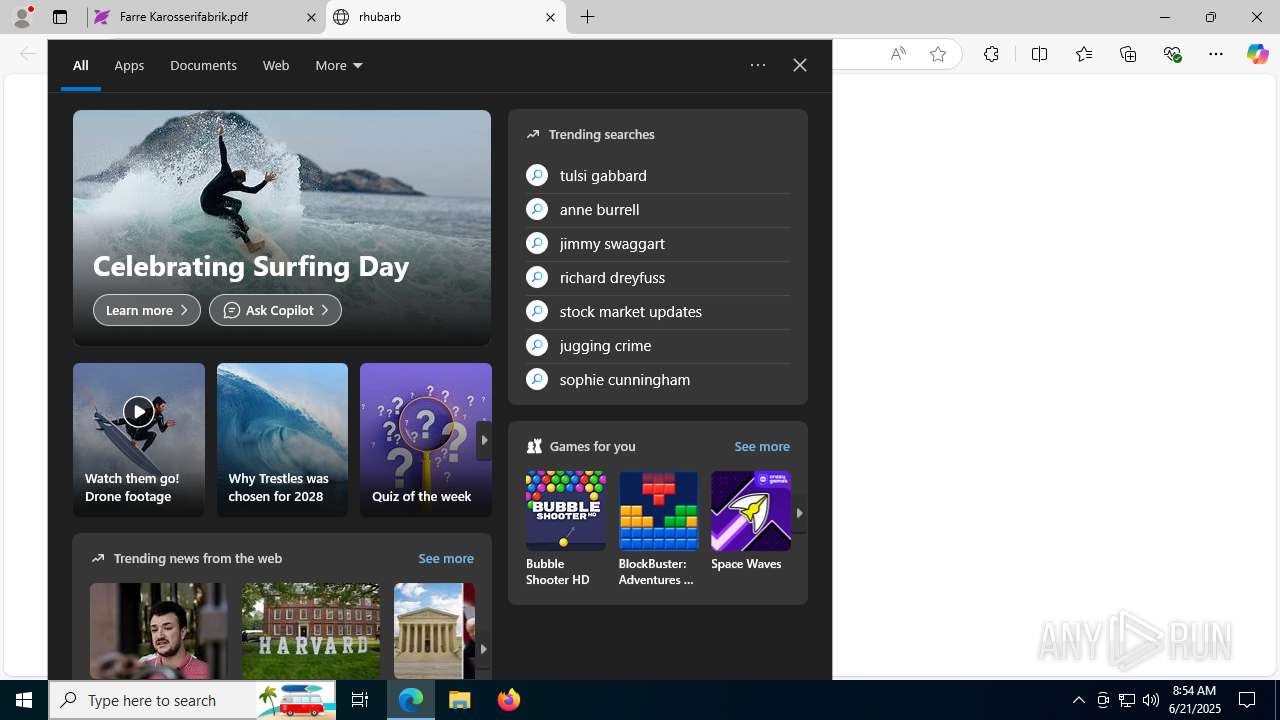Show next surfing cards arrow
Viewport: 1280px width, 720px height.
(x=484, y=440)
